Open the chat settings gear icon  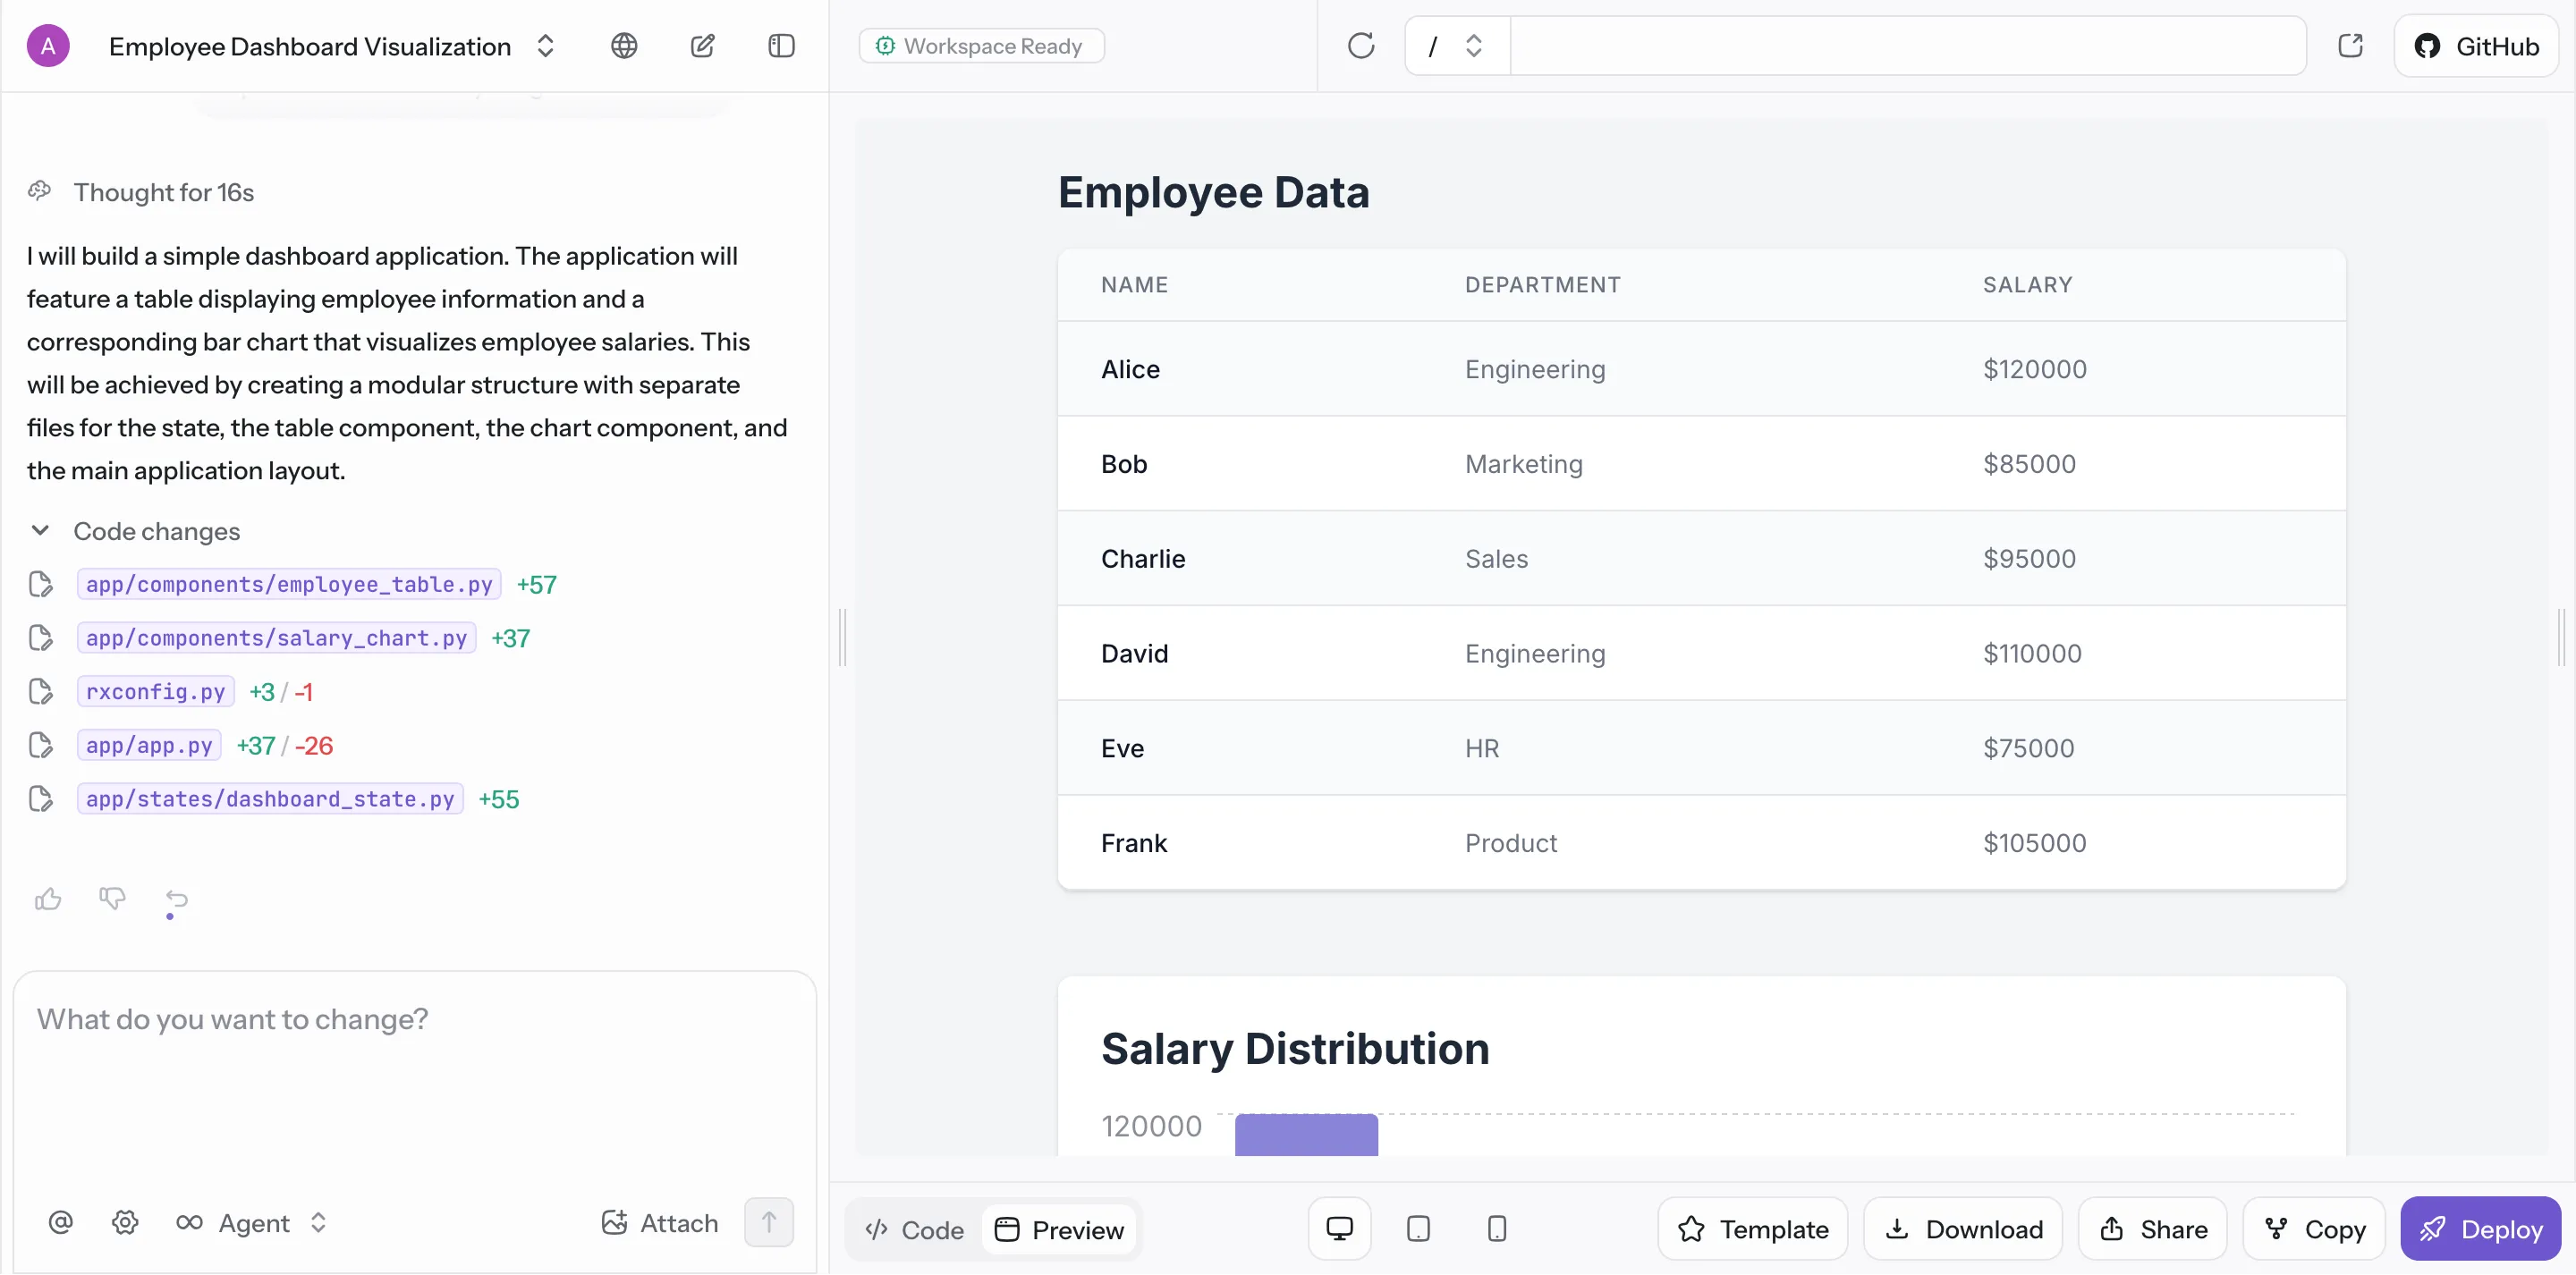(x=125, y=1222)
